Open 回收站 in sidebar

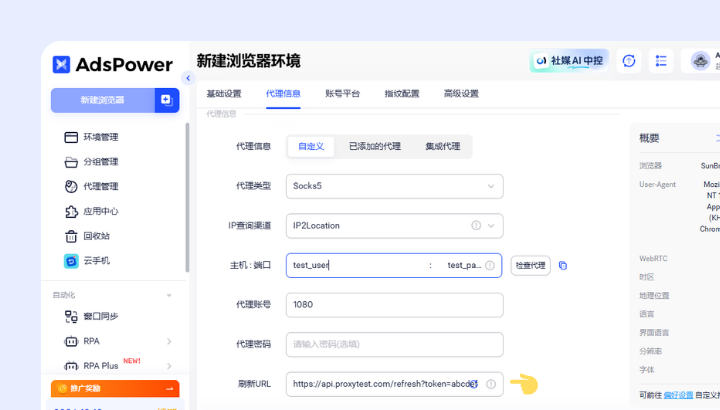tap(87, 236)
